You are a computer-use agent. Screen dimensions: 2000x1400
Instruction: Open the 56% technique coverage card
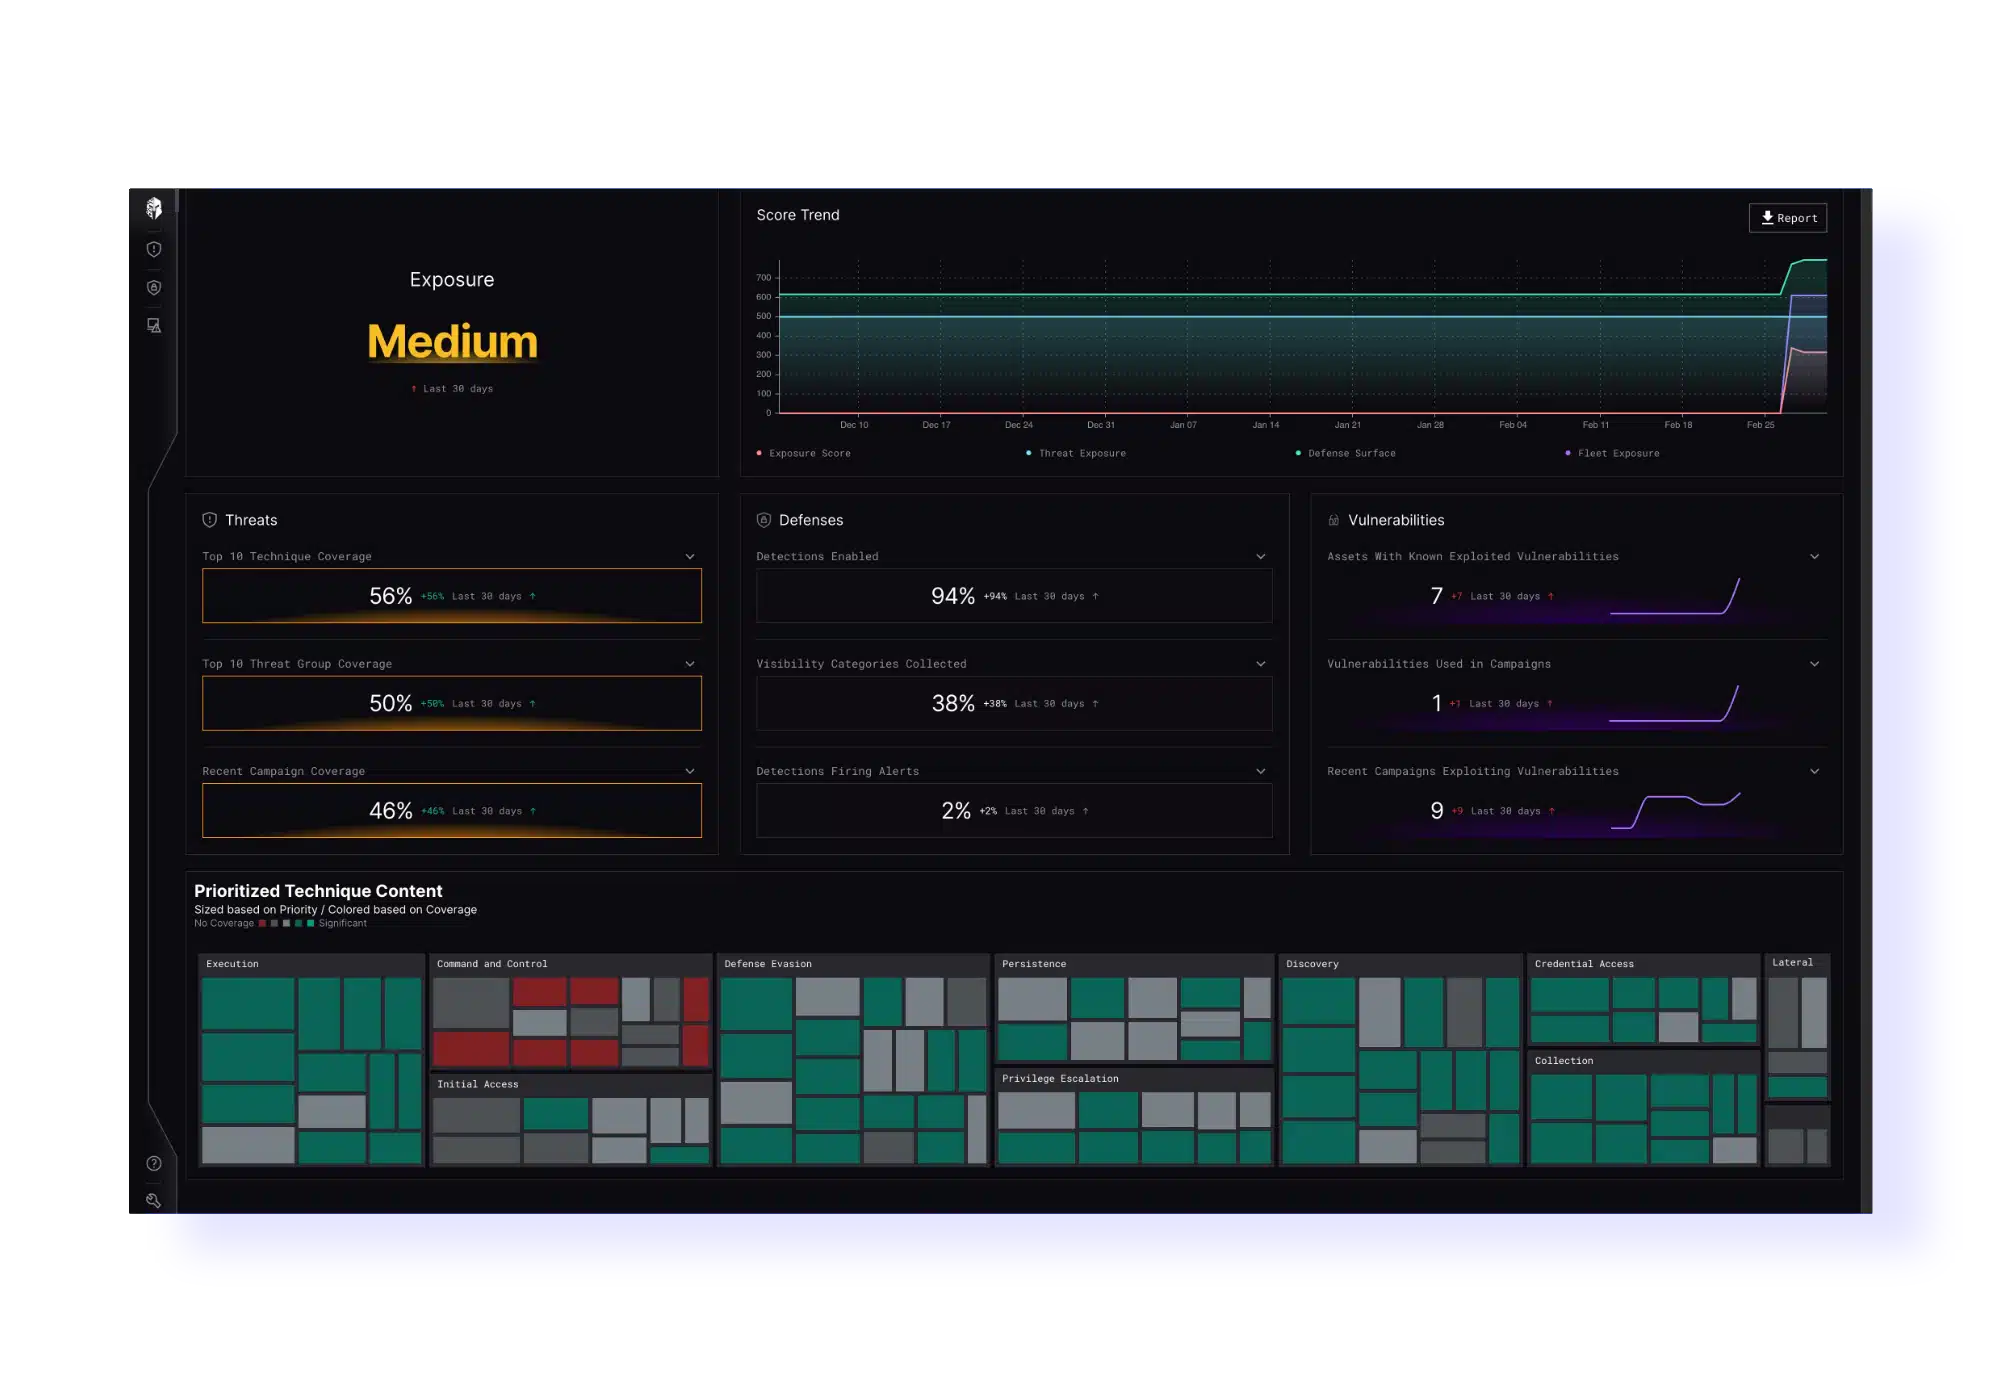tap(452, 596)
